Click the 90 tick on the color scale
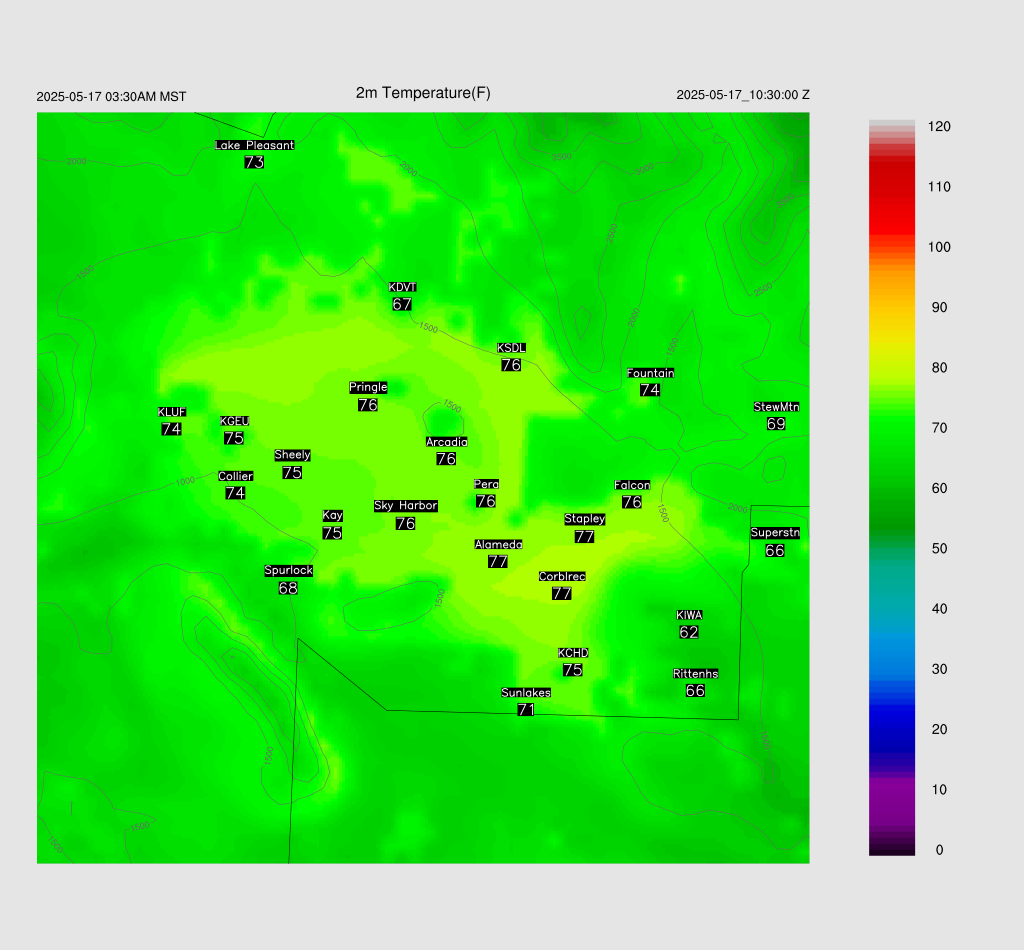1024x950 pixels. [x=939, y=308]
